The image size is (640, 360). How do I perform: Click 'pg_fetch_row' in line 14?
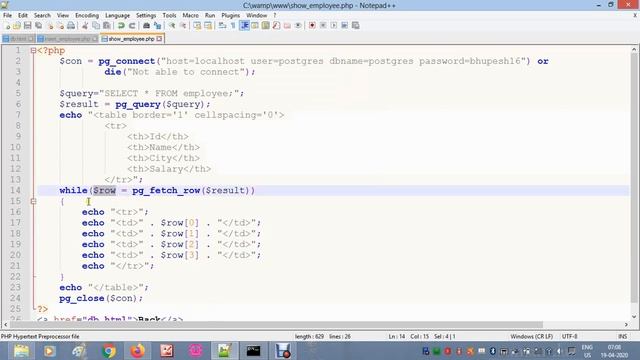pos(166,191)
